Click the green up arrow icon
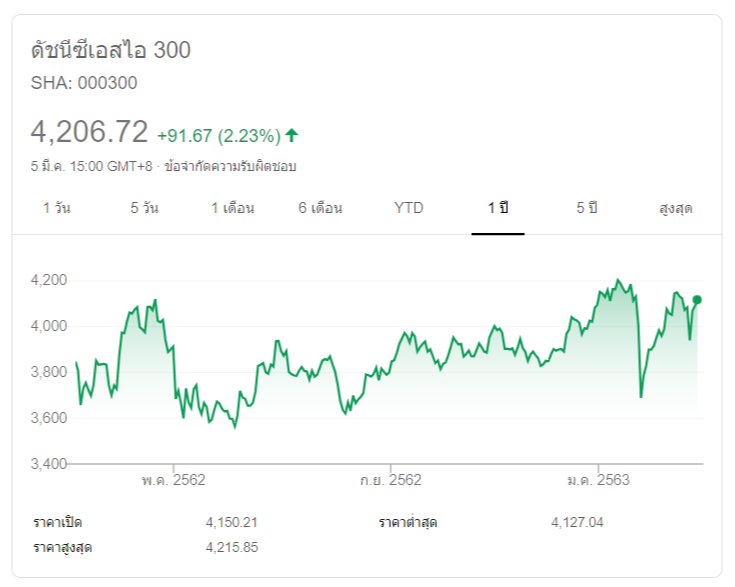This screenshot has height=587, width=735. [x=292, y=135]
